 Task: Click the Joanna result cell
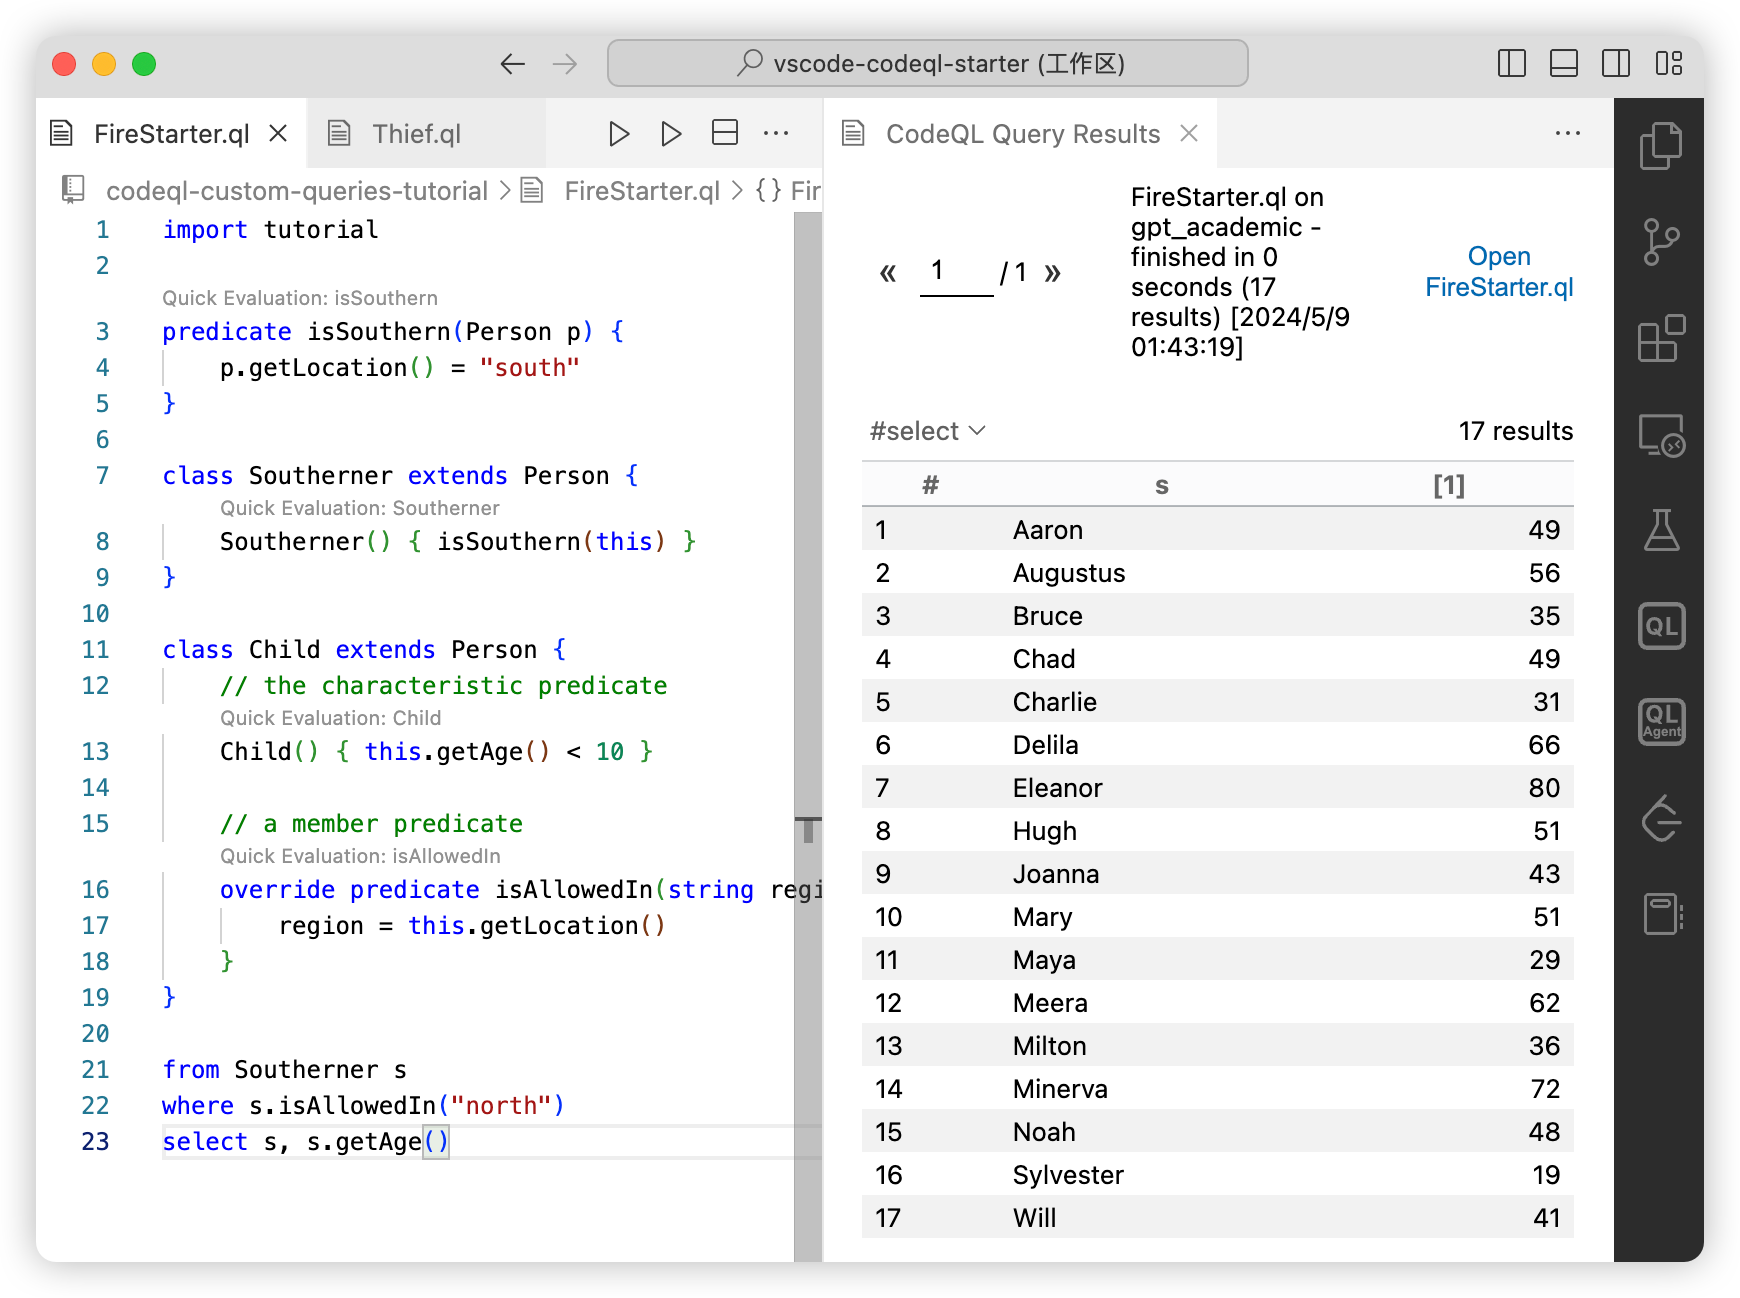[1055, 874]
